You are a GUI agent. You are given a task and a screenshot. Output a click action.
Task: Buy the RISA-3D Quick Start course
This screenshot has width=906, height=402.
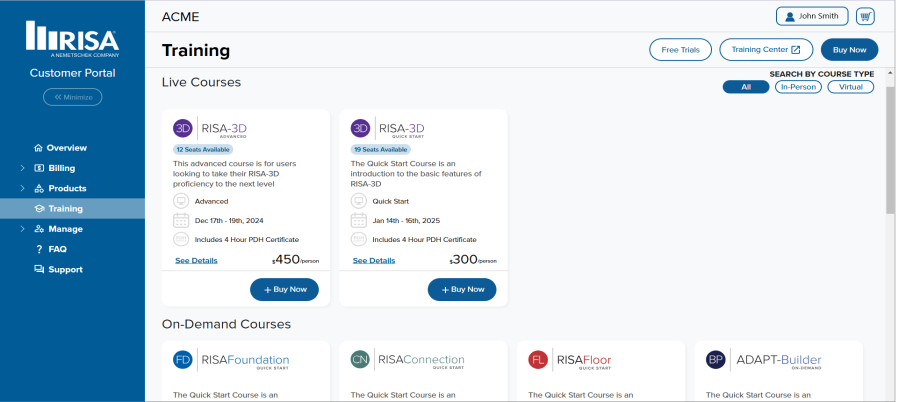pos(462,289)
